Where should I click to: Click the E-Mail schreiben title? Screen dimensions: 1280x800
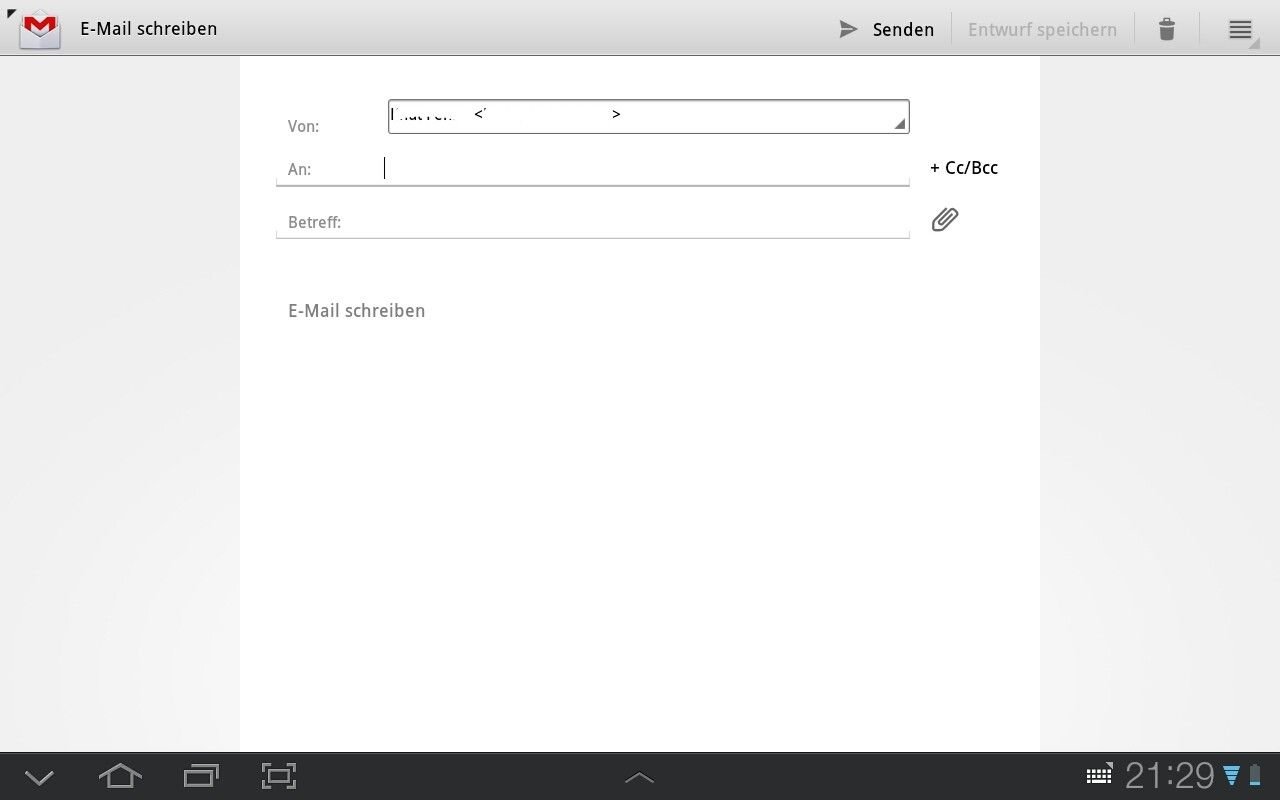149,29
